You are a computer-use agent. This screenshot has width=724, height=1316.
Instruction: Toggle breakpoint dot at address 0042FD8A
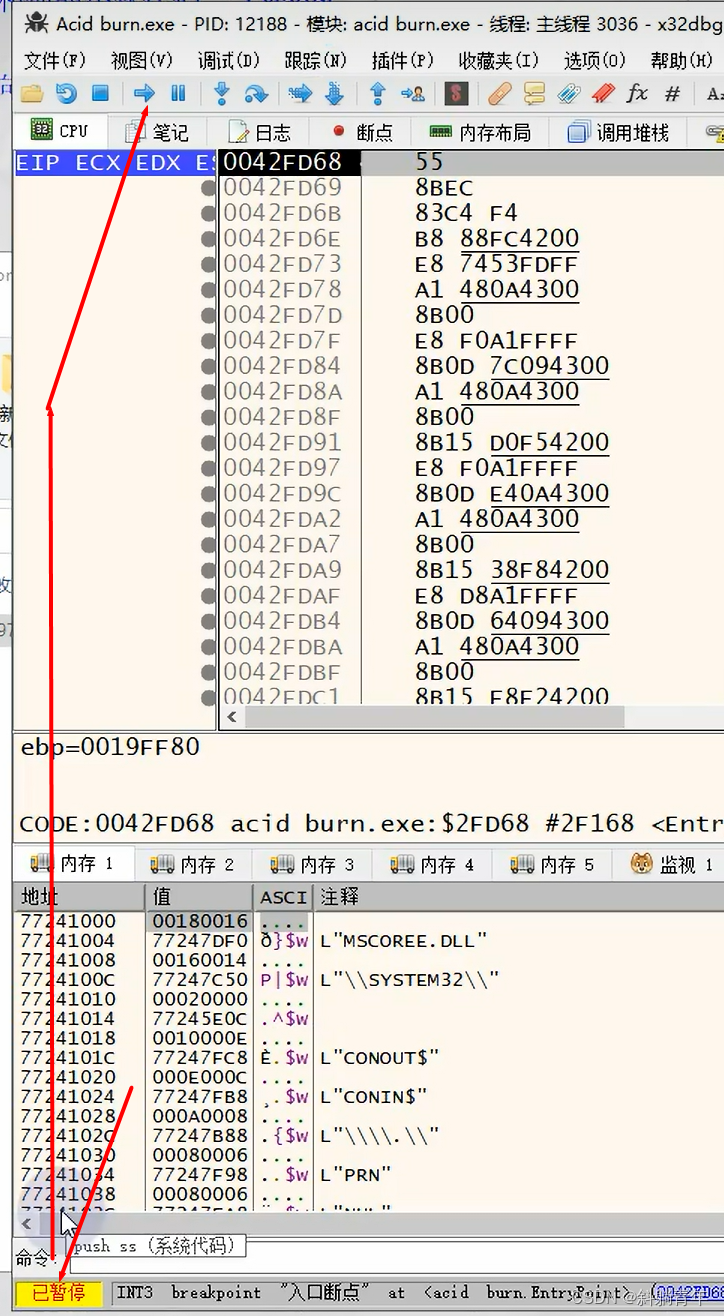click(x=208, y=391)
